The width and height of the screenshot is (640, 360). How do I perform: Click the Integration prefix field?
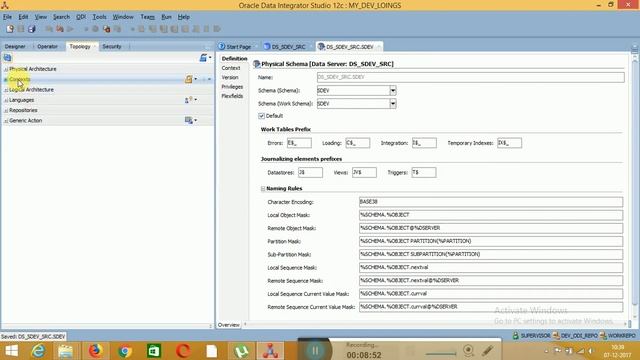click(x=424, y=143)
